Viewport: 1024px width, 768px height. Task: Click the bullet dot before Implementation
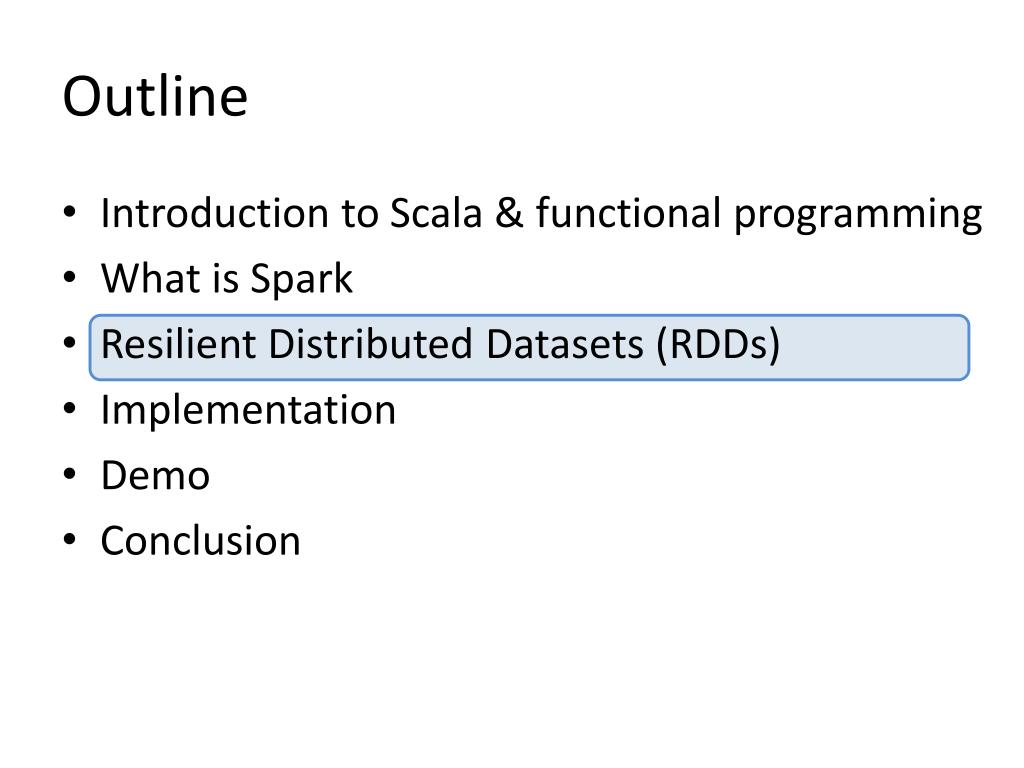point(70,408)
